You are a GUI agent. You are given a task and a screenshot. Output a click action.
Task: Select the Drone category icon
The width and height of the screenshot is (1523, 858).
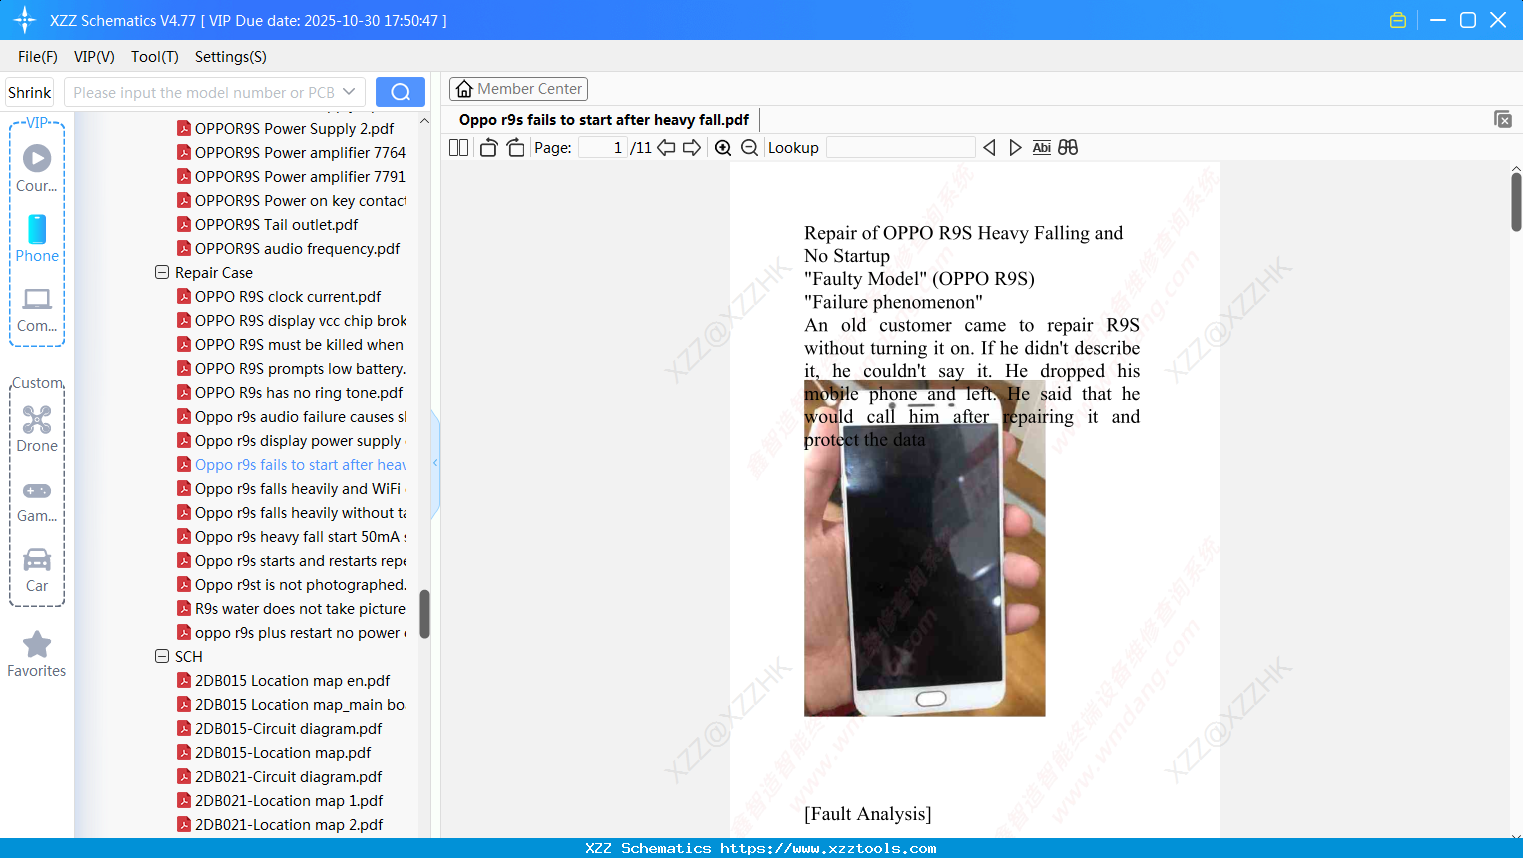[37, 428]
